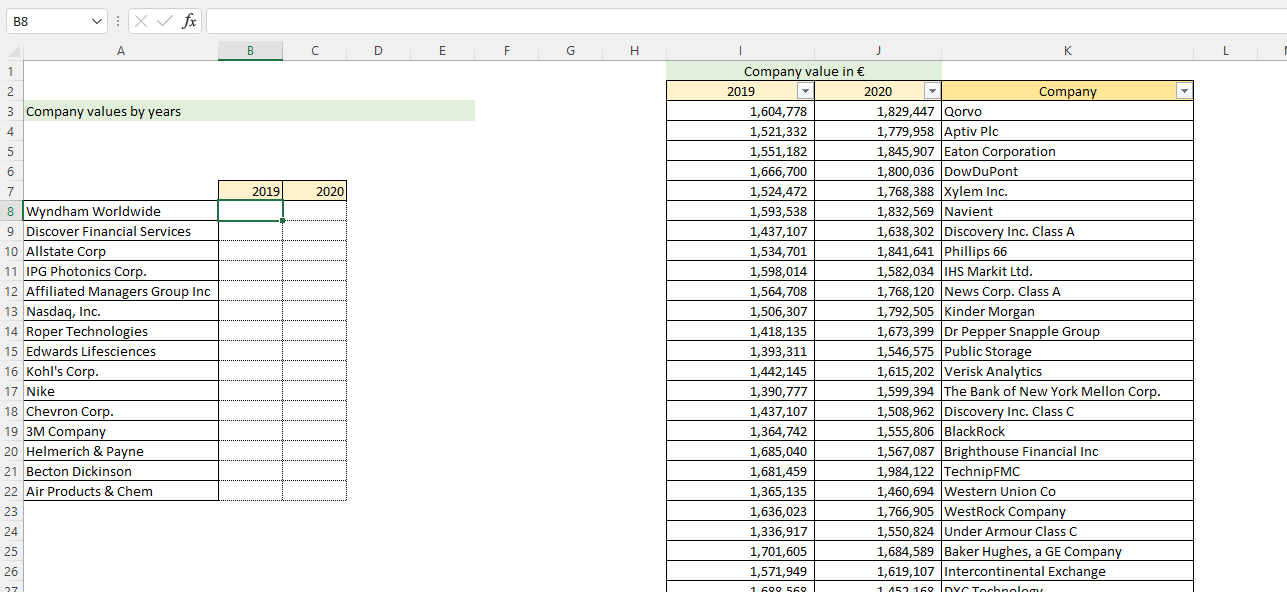The height and width of the screenshot is (592, 1287).
Task: Click the 'Company value in €' header cell
Action: point(804,71)
